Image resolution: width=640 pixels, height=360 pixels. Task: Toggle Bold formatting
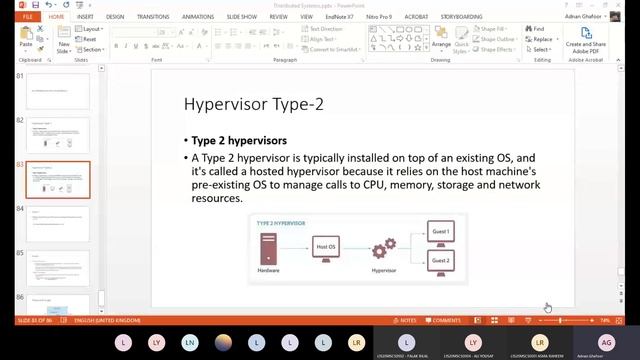(116, 46)
